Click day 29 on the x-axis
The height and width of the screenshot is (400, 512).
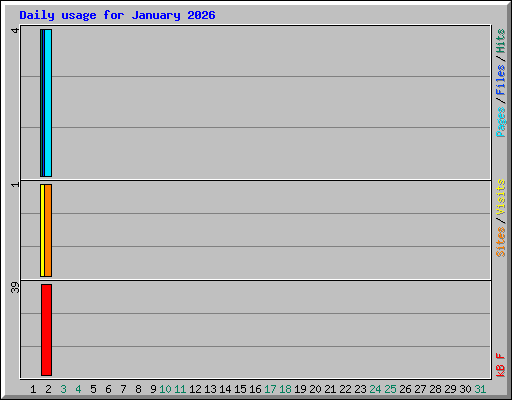[x=450, y=389]
